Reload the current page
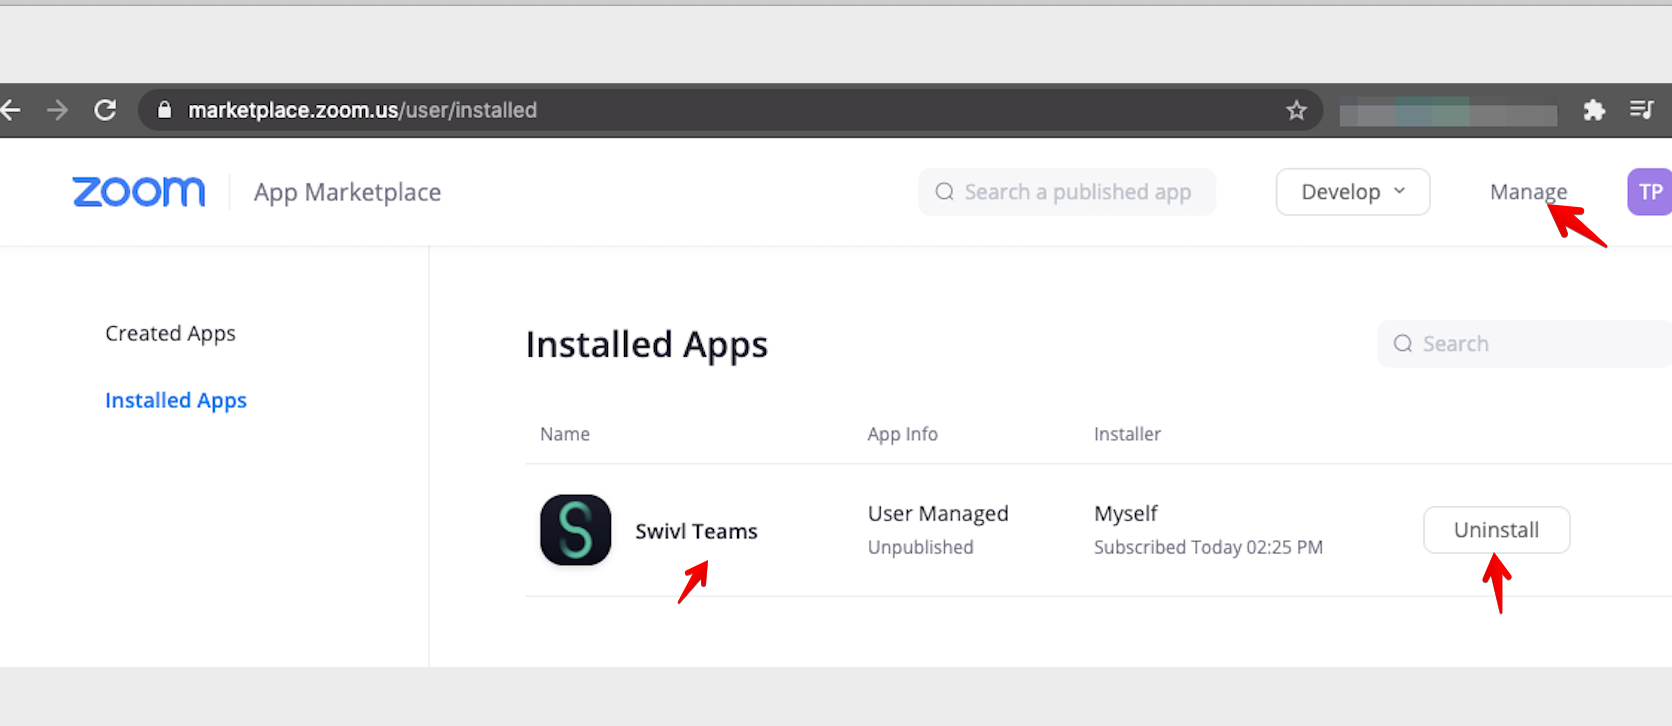The image size is (1672, 726). [105, 110]
